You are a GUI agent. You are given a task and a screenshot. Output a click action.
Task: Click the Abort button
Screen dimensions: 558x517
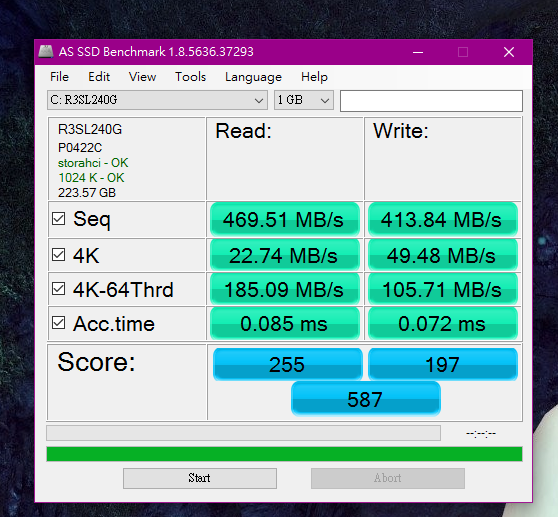[x=388, y=478]
